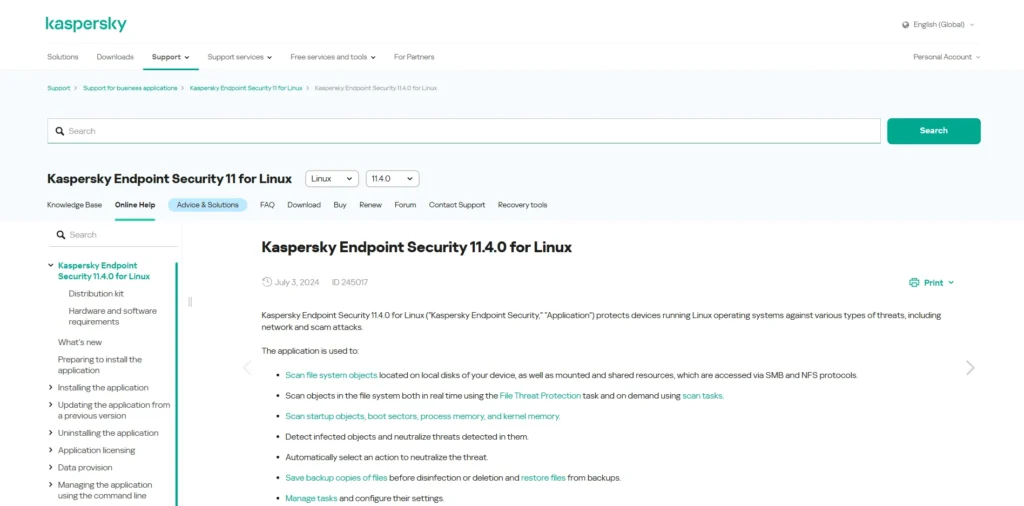Image resolution: width=1024 pixels, height=506 pixels.
Task: Open Free services and tools menu
Action: click(x=333, y=57)
